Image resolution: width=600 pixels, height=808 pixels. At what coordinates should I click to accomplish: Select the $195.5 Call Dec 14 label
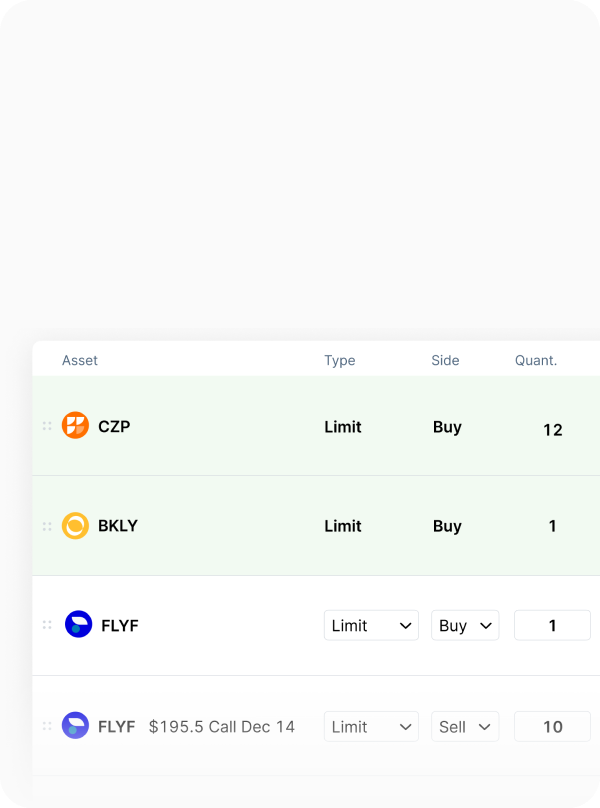click(222, 727)
